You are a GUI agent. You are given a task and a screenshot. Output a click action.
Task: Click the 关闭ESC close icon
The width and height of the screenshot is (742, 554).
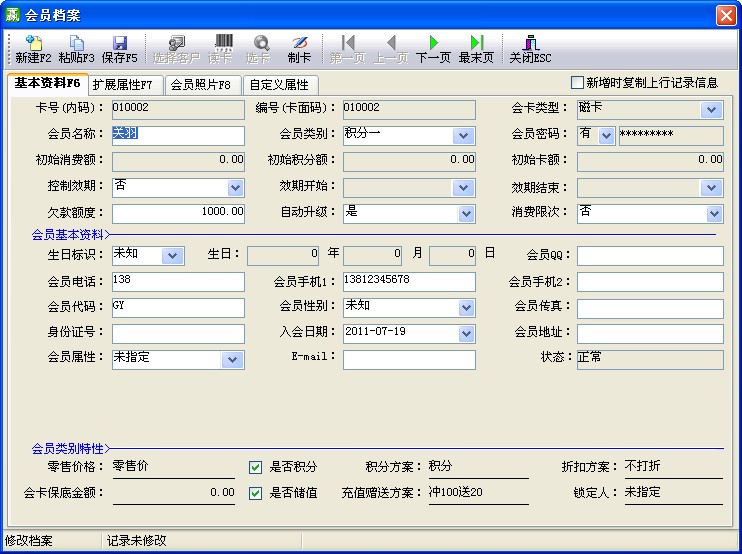[x=530, y=43]
